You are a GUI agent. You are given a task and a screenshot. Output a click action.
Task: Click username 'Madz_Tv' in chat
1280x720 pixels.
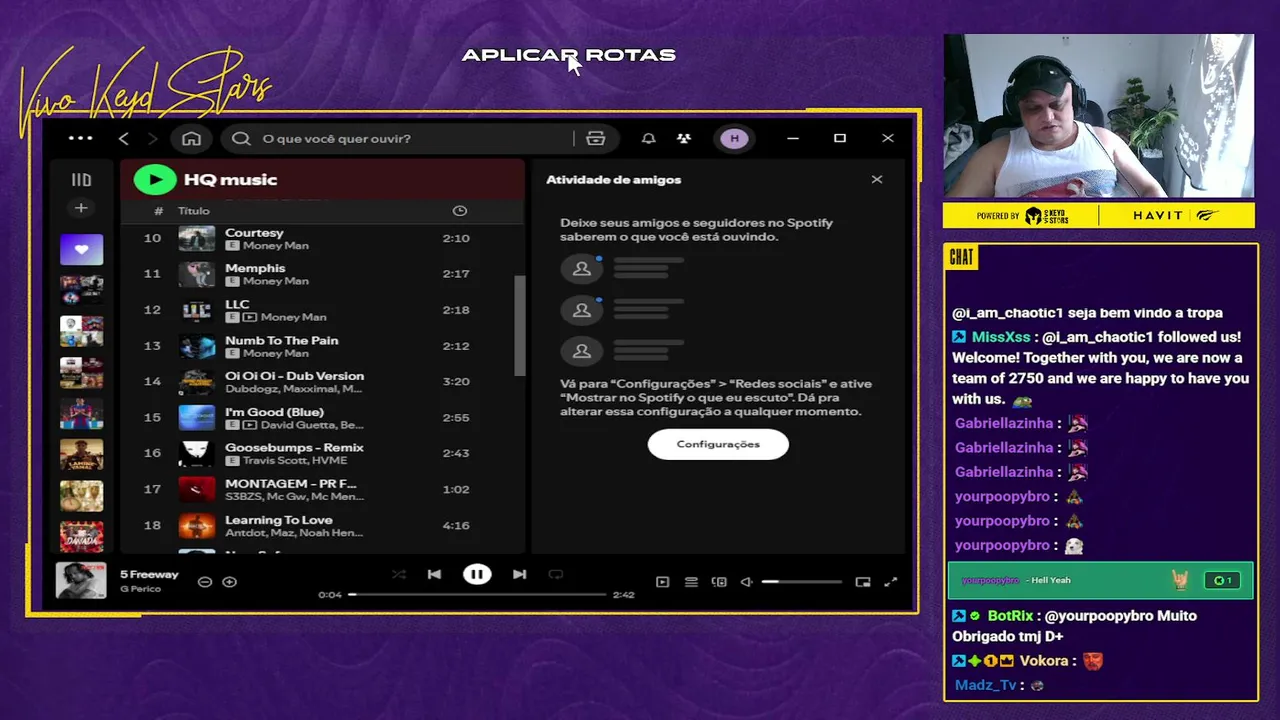(x=986, y=685)
